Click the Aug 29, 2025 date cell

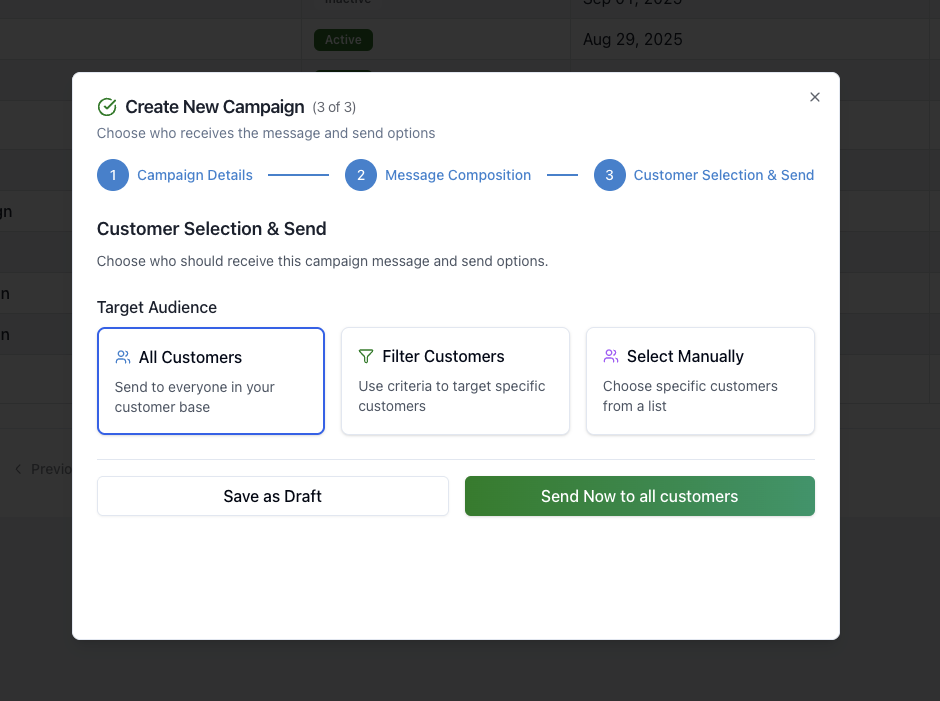coord(632,40)
